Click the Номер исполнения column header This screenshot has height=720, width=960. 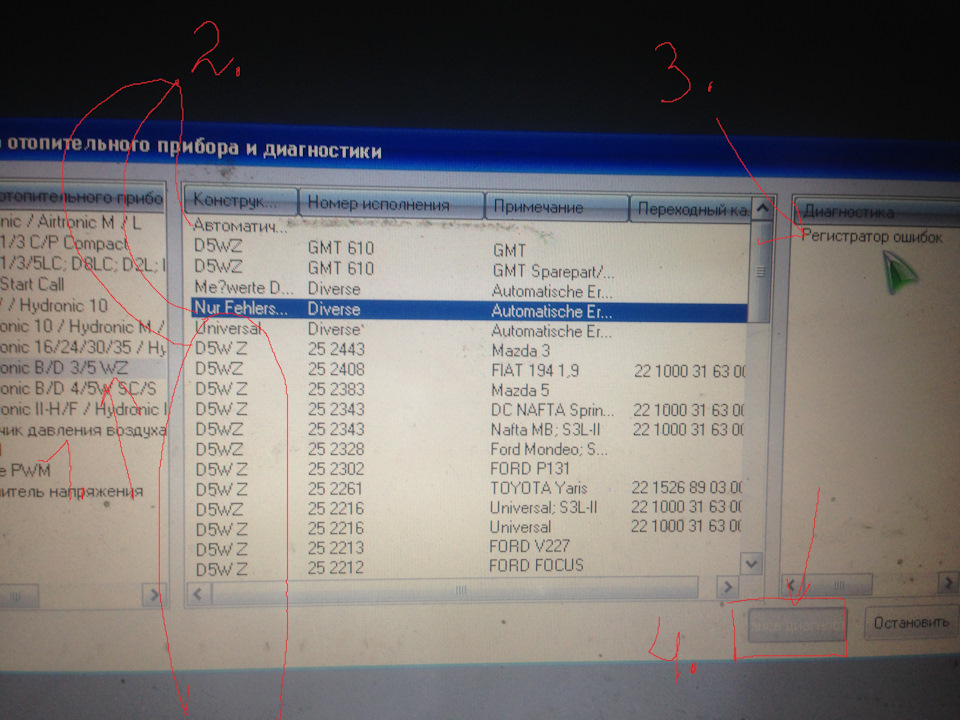click(x=391, y=204)
